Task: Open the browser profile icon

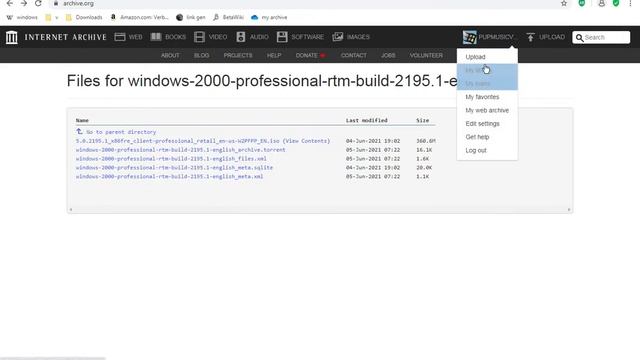Action: (x=601, y=3)
